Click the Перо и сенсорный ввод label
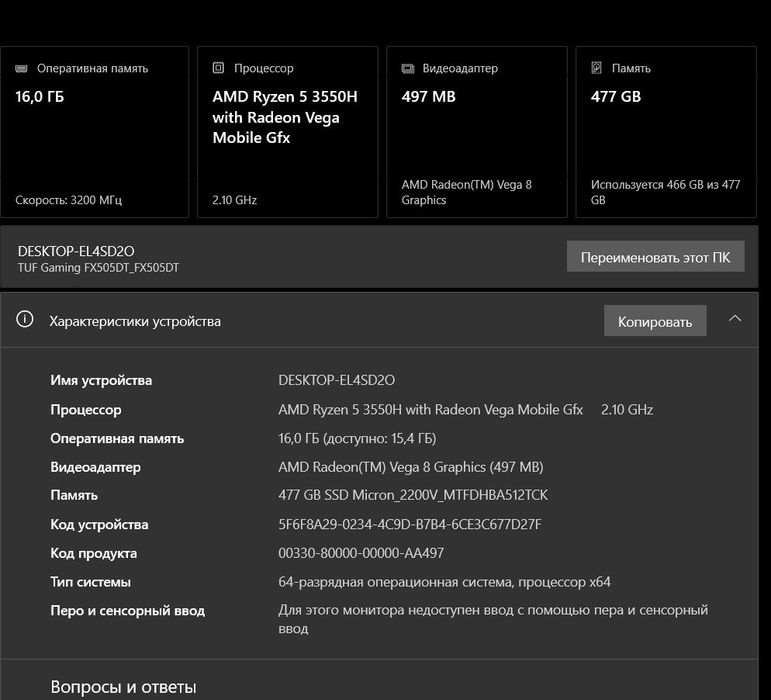This screenshot has height=700, width=771. 127,611
